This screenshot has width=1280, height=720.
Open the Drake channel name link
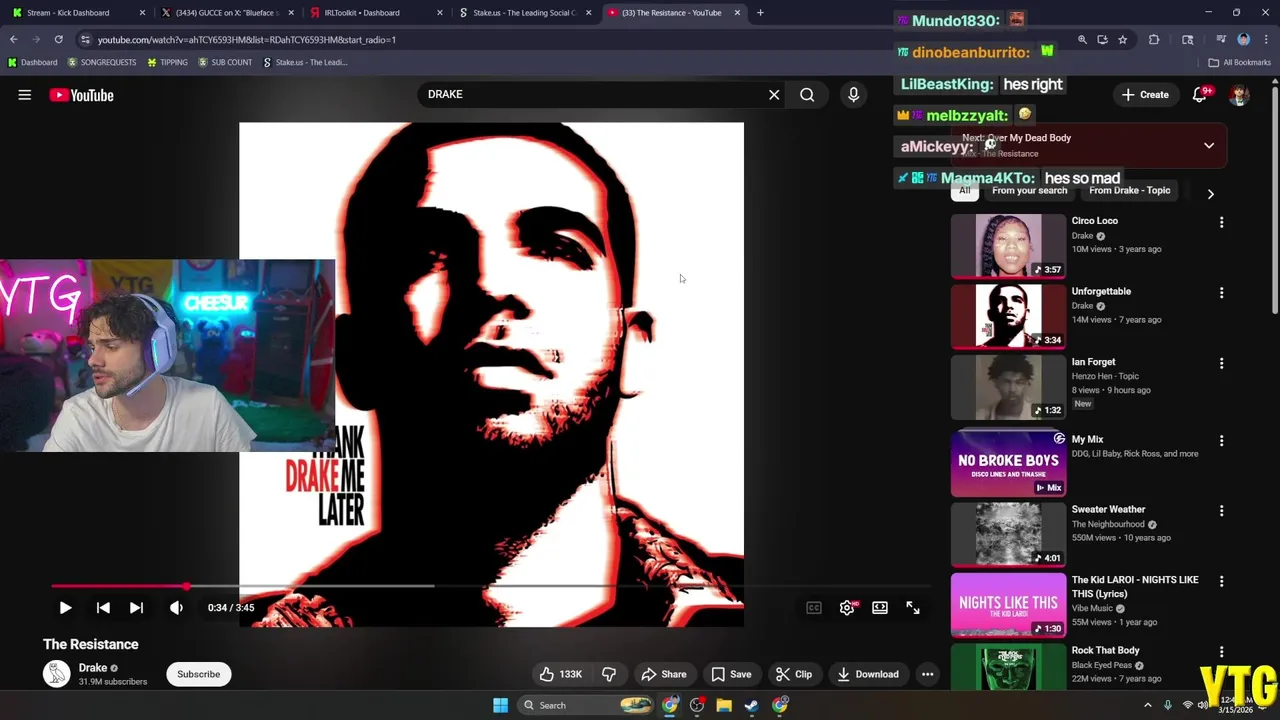coord(93,667)
